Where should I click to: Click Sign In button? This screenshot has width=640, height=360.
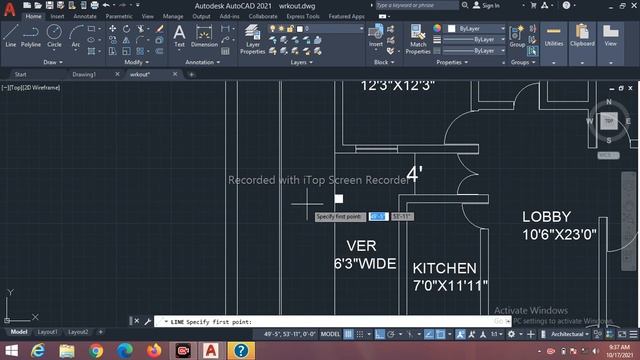486,5
